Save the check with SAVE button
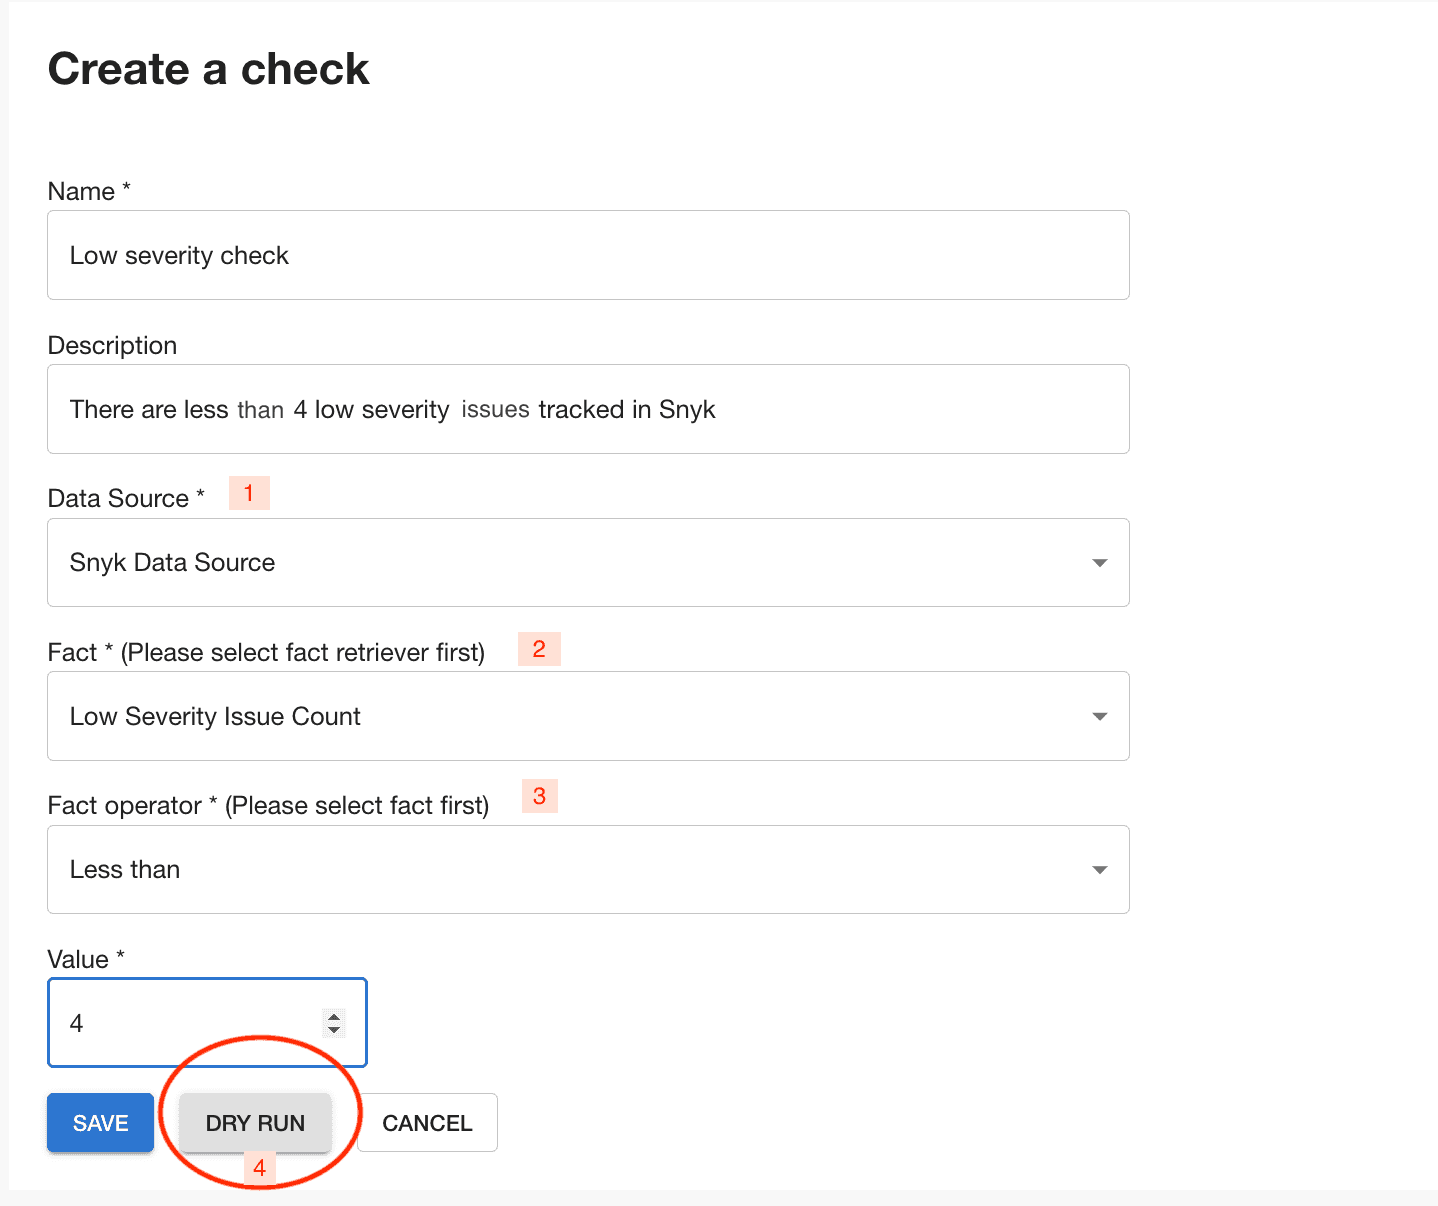The height and width of the screenshot is (1206, 1438). 101,1123
